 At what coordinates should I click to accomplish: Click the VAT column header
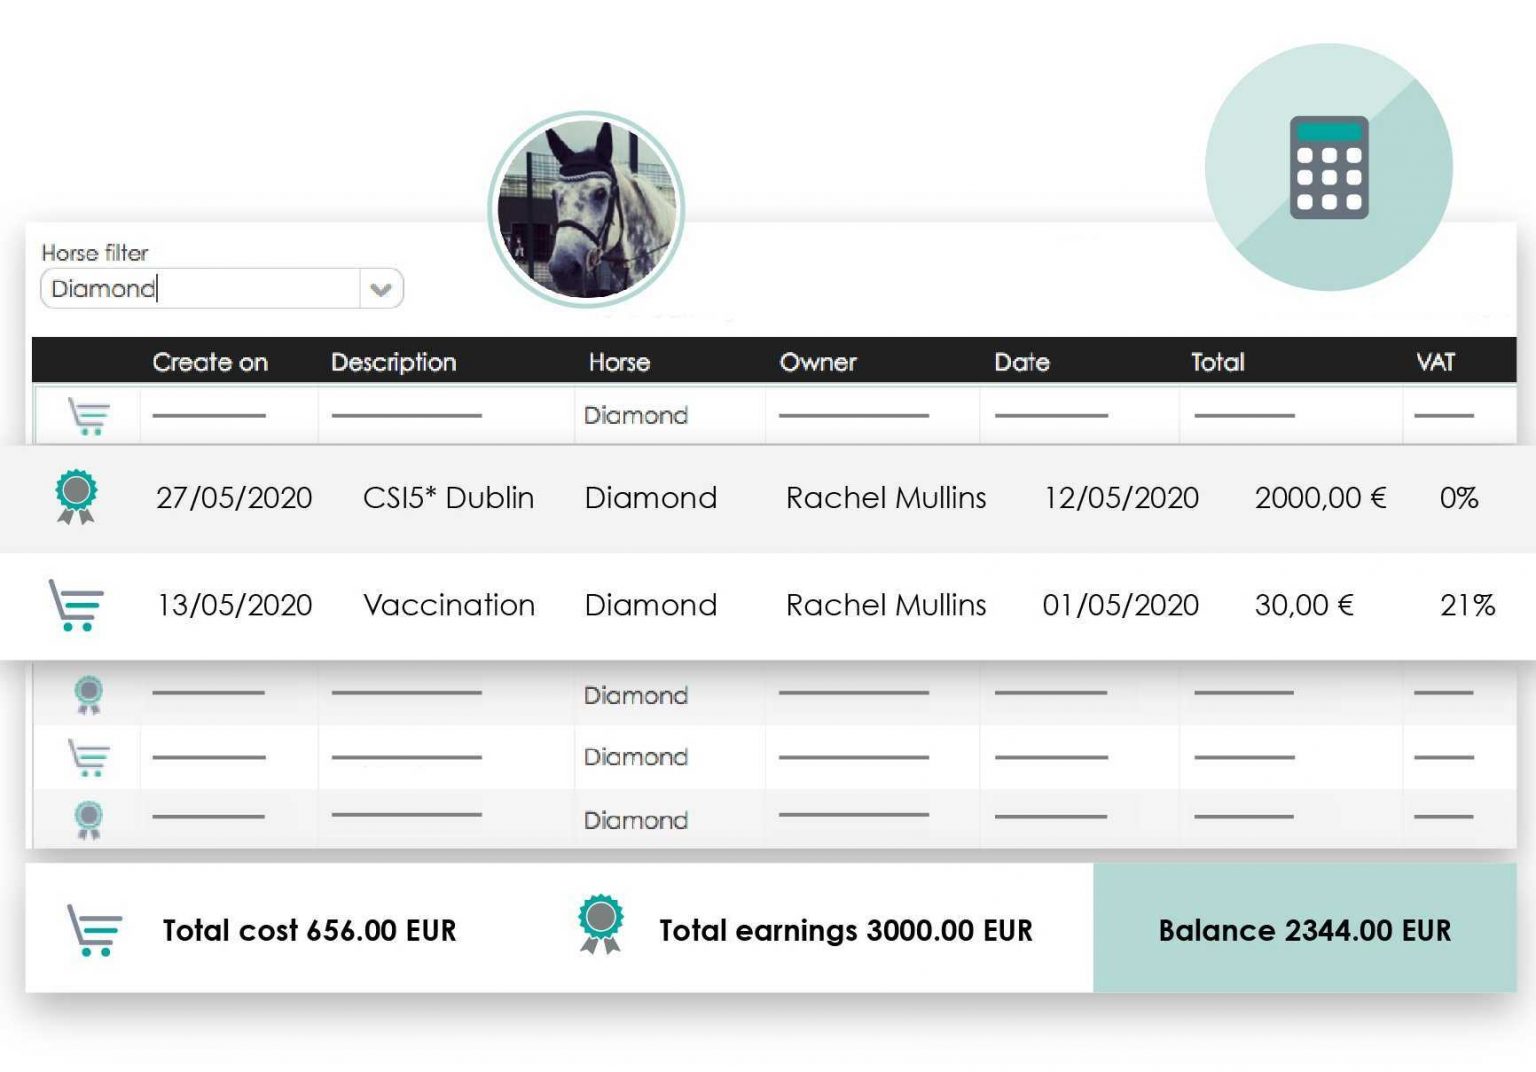(x=1437, y=362)
